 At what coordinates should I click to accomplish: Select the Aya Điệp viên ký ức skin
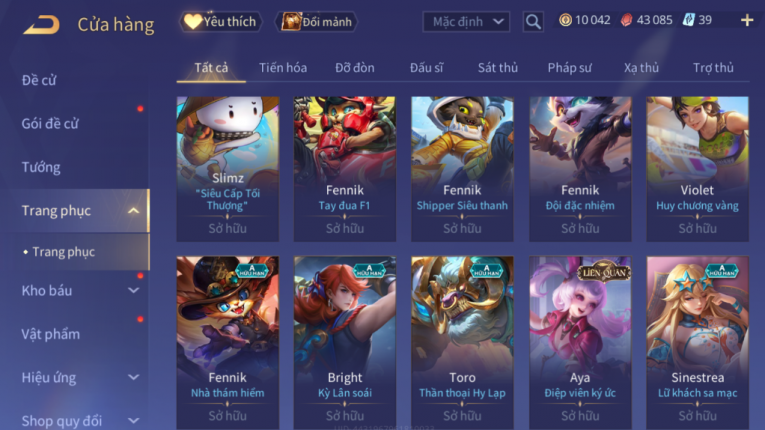tap(580, 343)
